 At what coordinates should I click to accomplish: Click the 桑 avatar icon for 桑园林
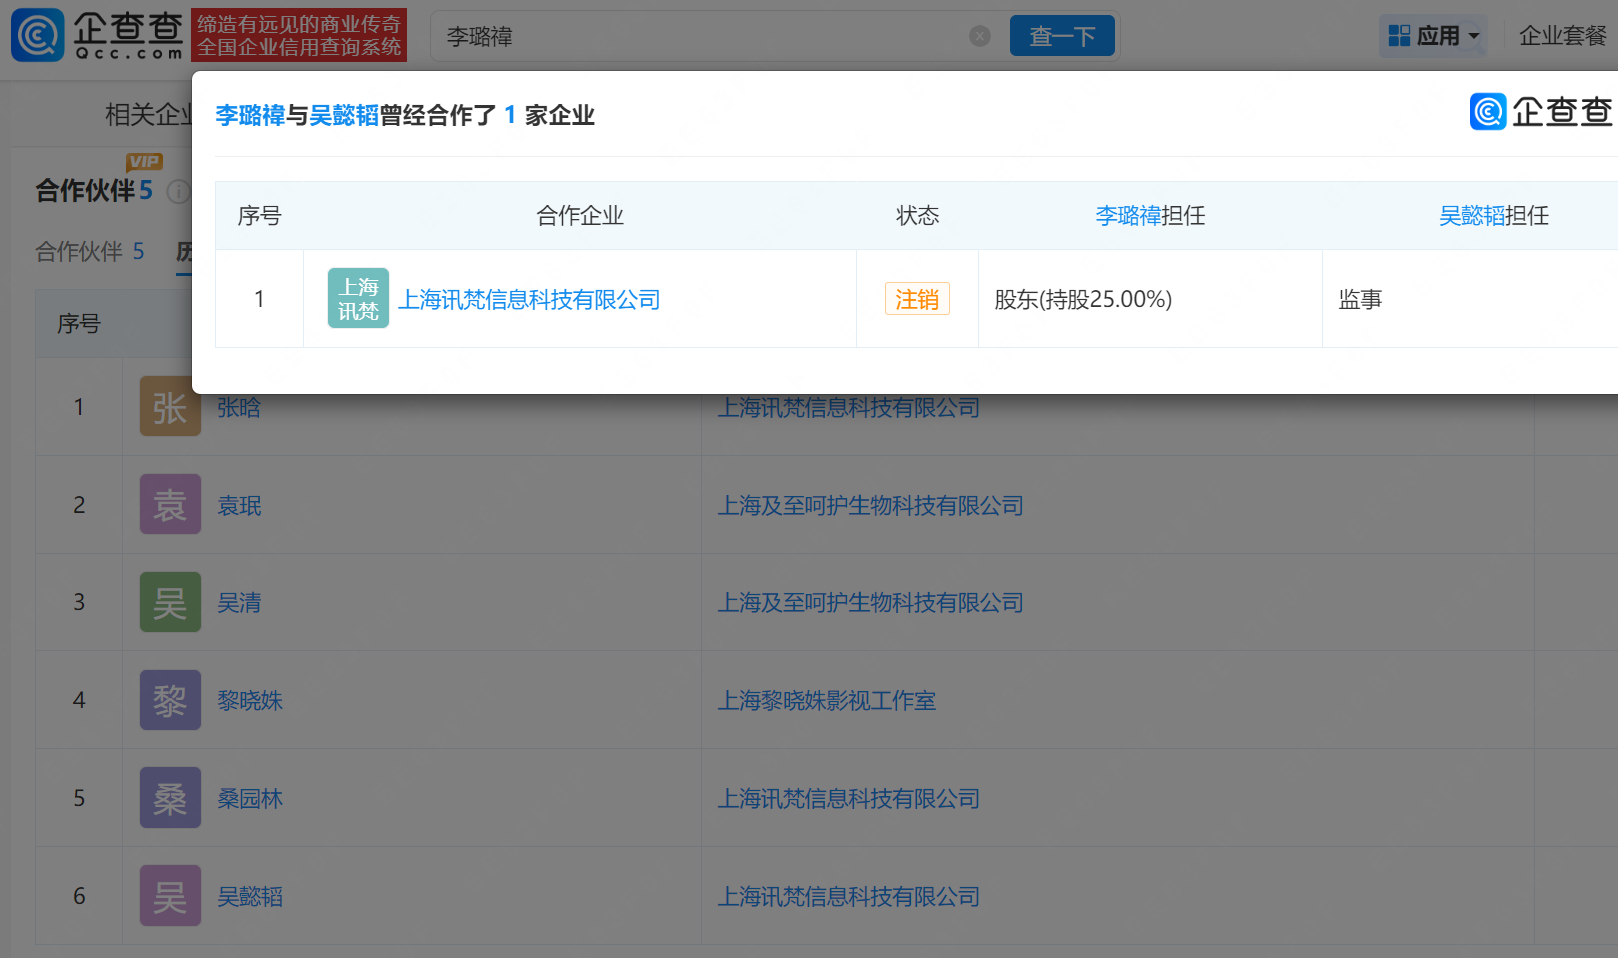pyautogui.click(x=170, y=798)
